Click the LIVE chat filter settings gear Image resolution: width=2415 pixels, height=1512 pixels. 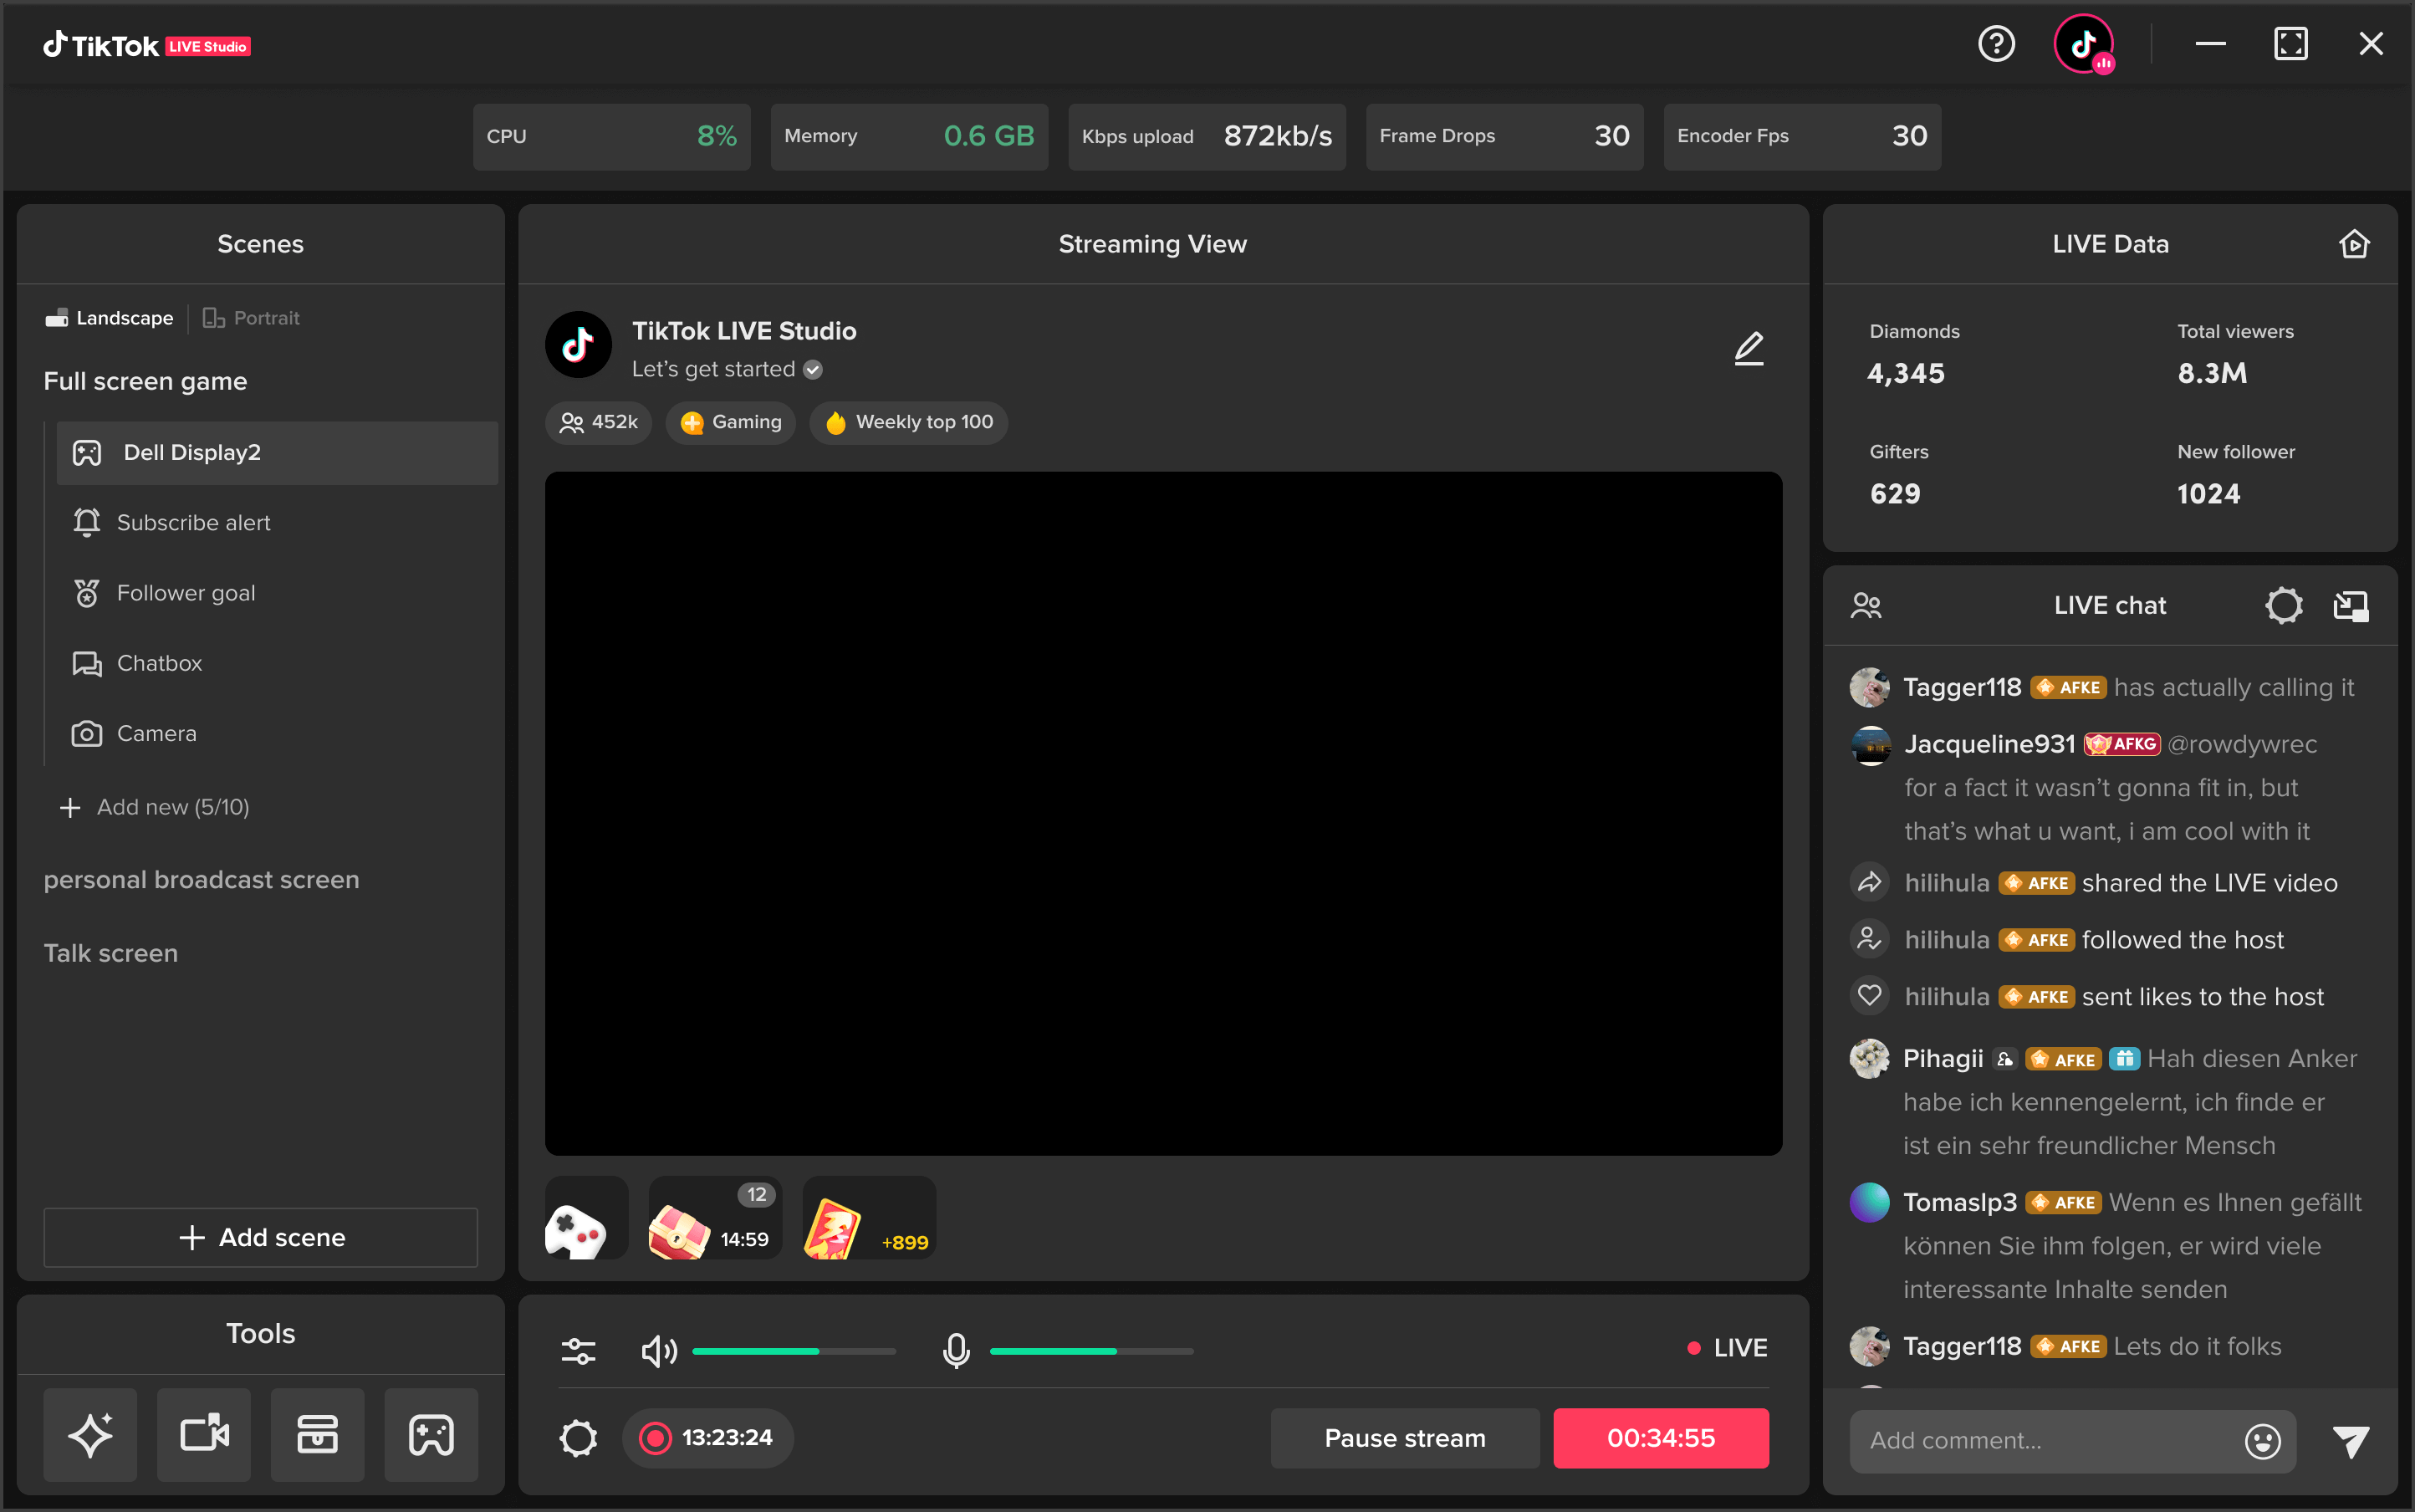(2285, 606)
